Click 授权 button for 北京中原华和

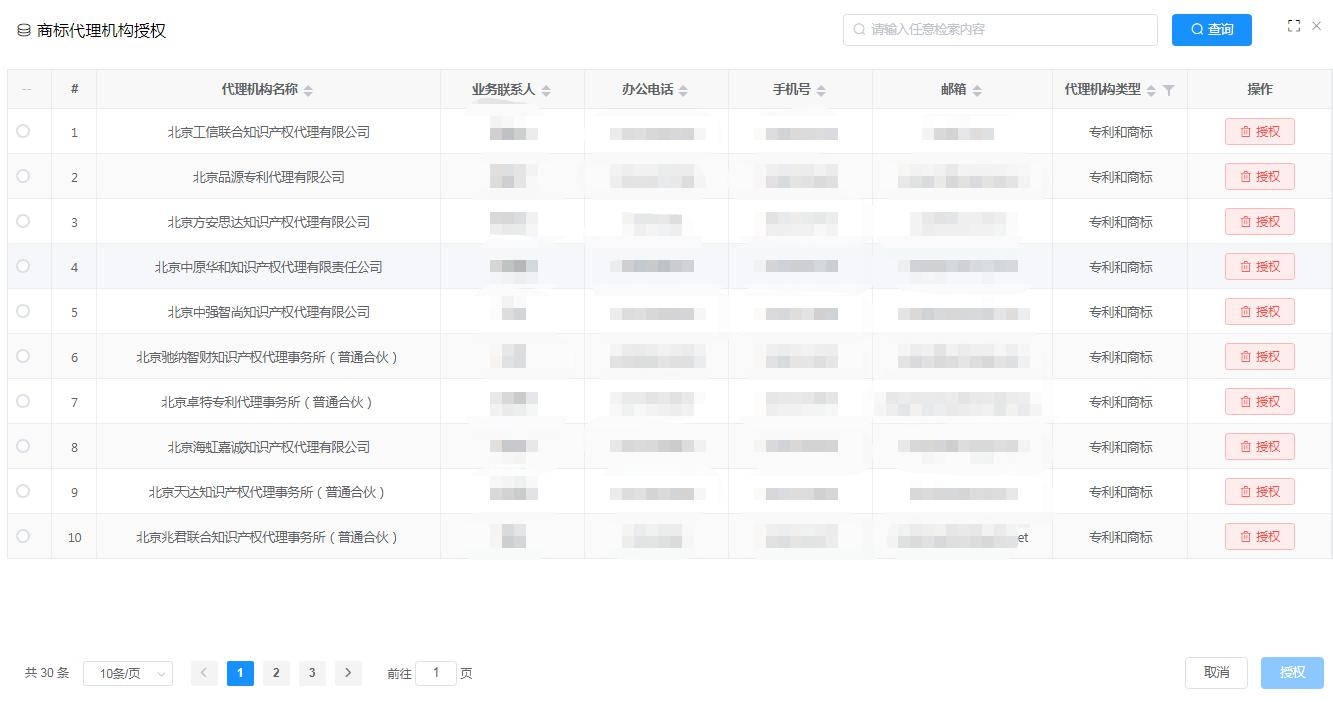1260,266
